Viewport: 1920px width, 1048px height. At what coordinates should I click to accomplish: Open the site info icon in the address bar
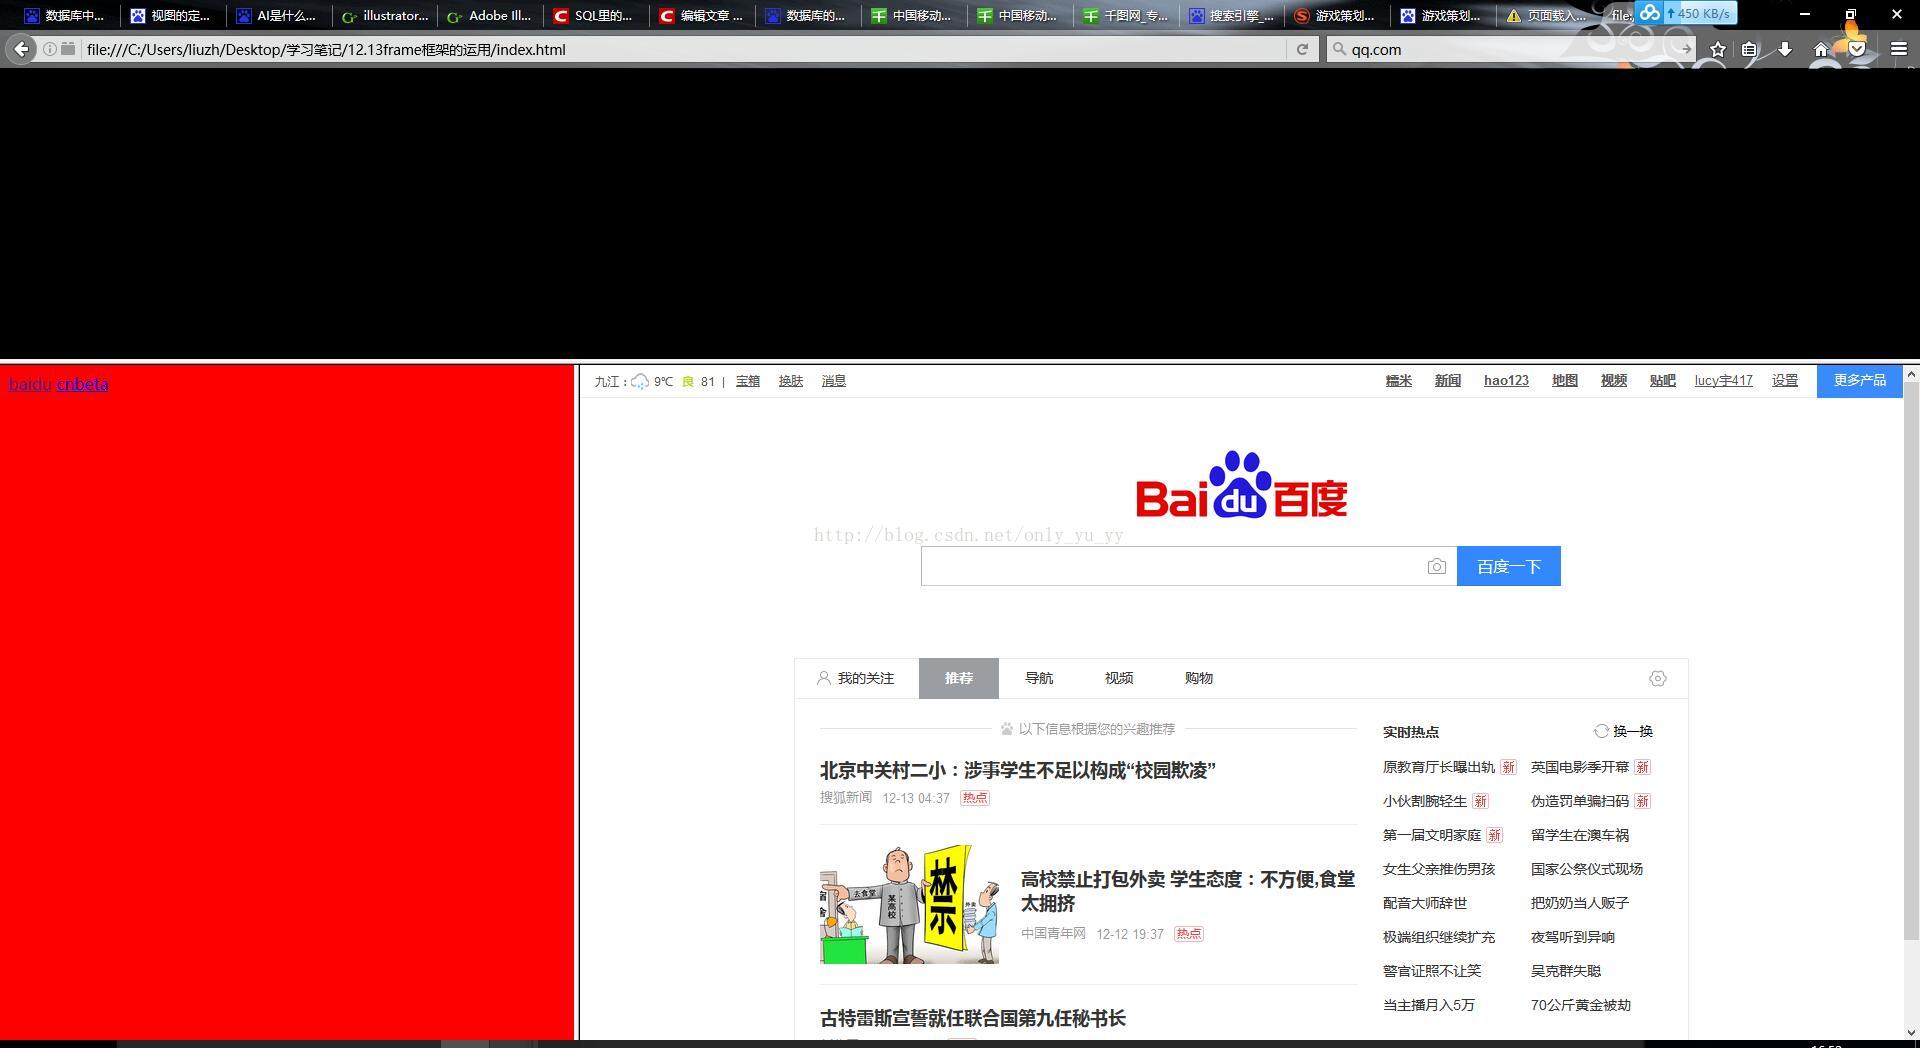(x=49, y=49)
